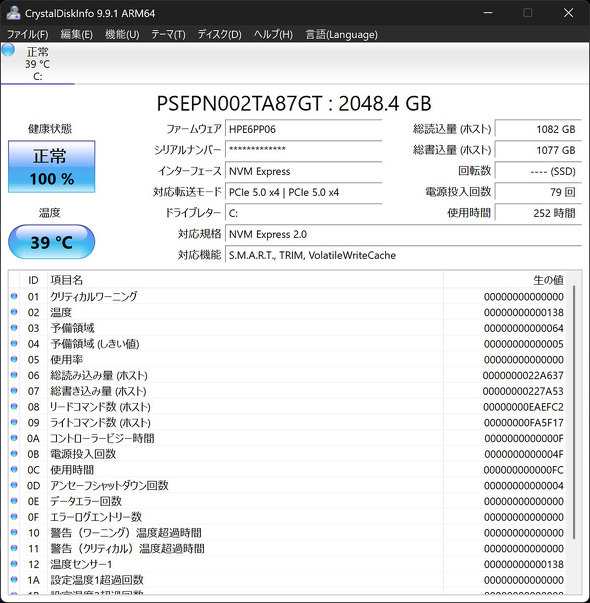Click status dot for 10 警告温度超過時間 row
The image size is (590, 603).
pos(14,532)
